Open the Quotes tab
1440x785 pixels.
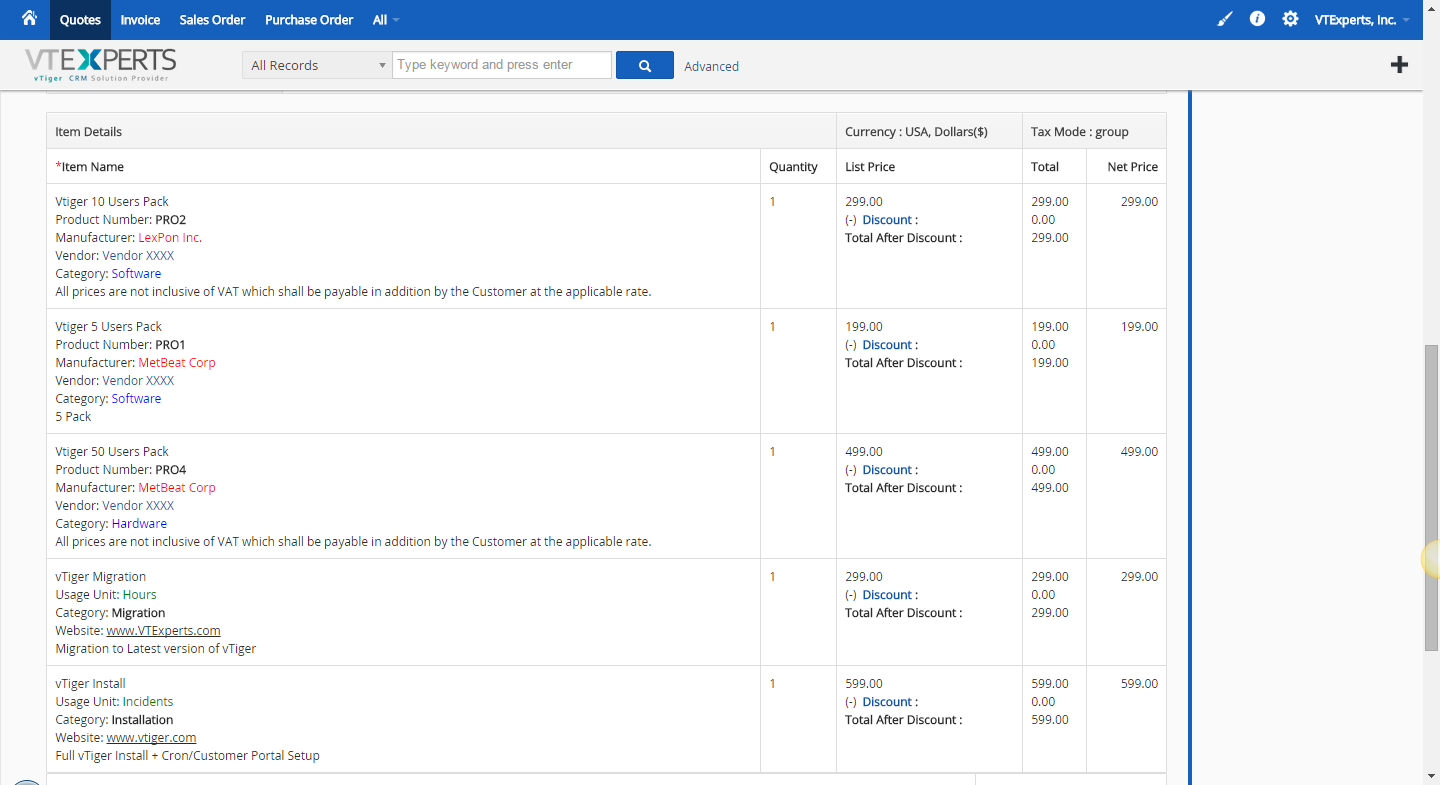(x=80, y=20)
